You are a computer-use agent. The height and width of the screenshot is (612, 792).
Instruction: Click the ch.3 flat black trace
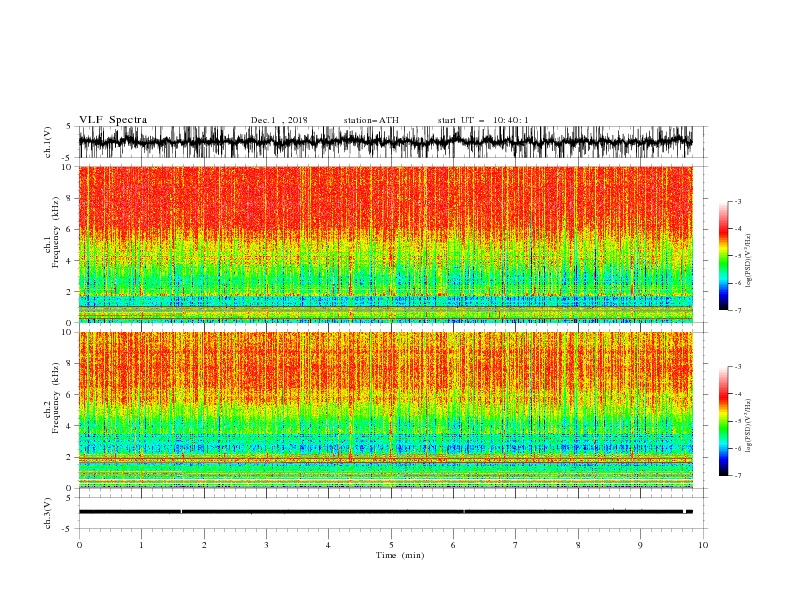pyautogui.click(x=386, y=512)
